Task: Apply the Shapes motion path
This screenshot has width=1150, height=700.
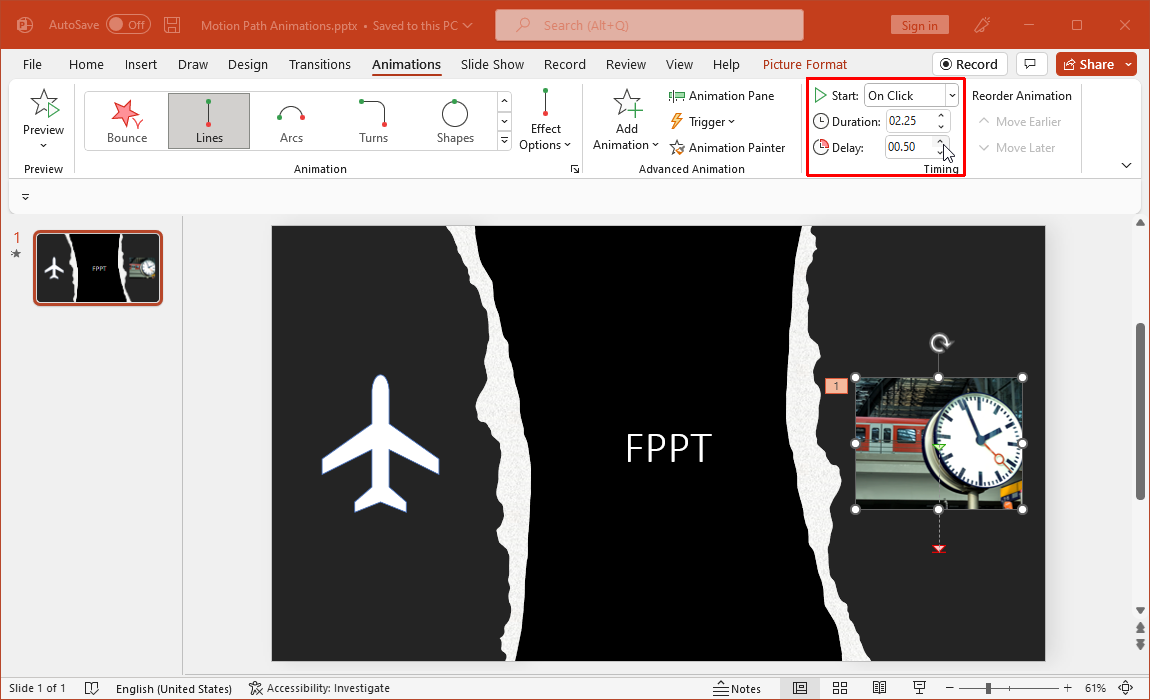Action: (x=455, y=121)
